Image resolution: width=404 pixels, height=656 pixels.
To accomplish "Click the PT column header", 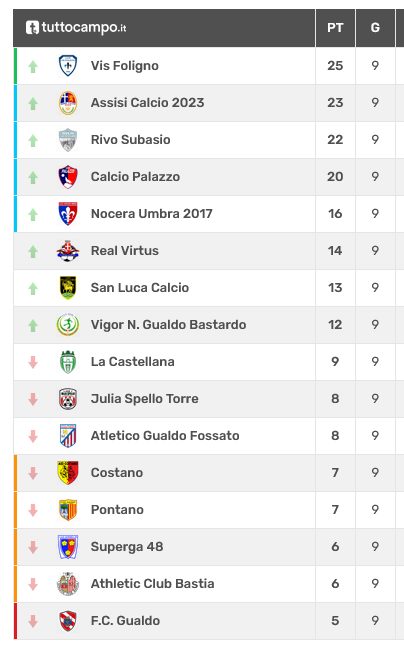I will pos(335,28).
